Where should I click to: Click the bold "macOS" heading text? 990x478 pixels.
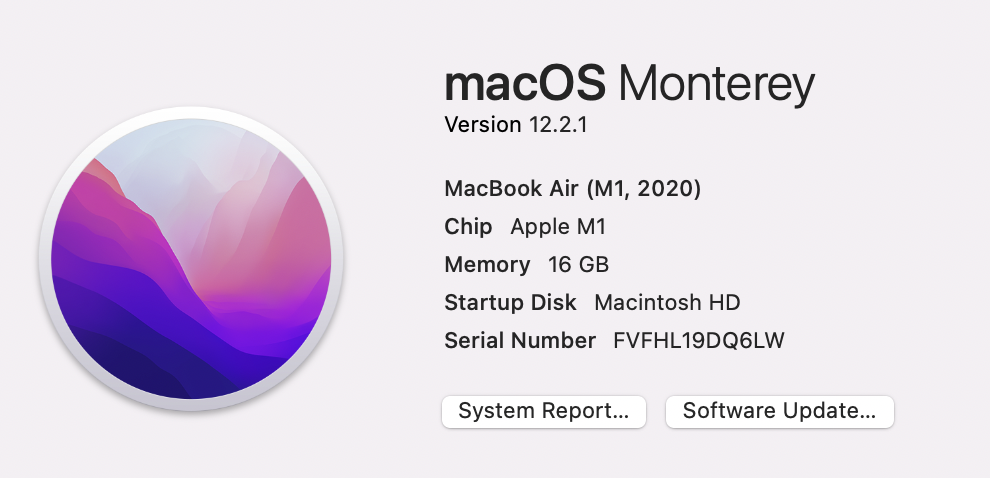point(525,84)
